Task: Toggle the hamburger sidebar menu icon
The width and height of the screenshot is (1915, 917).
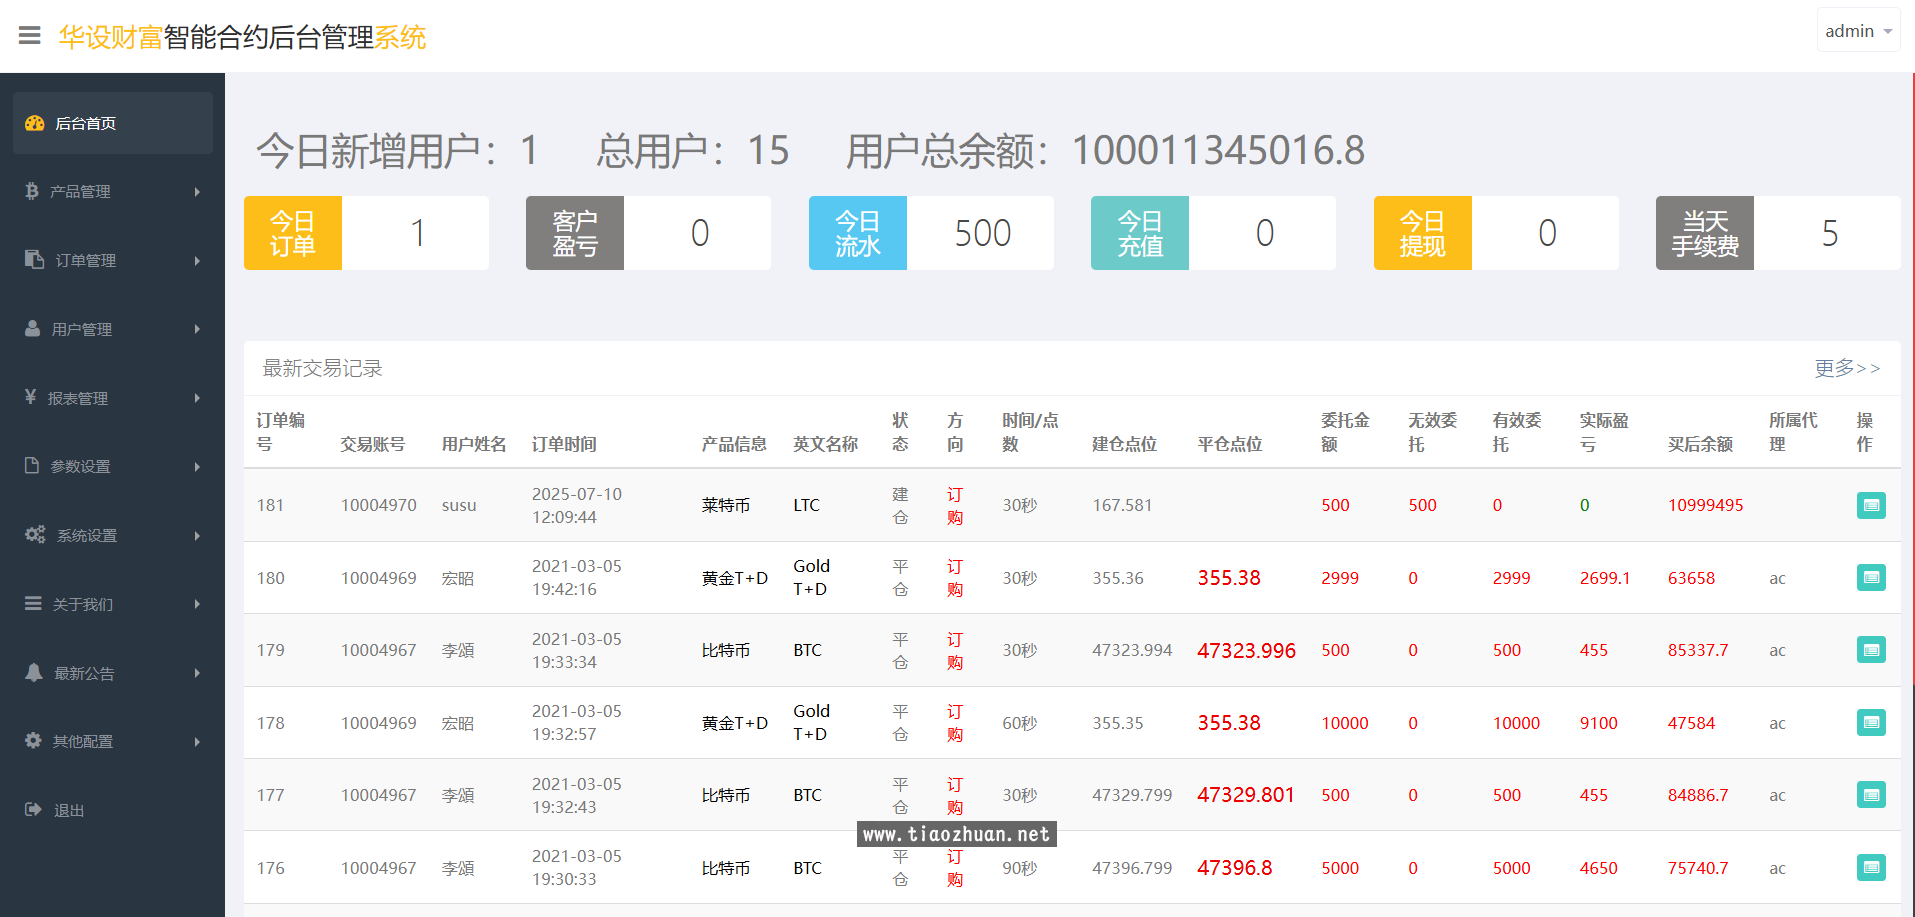Action: click(30, 36)
